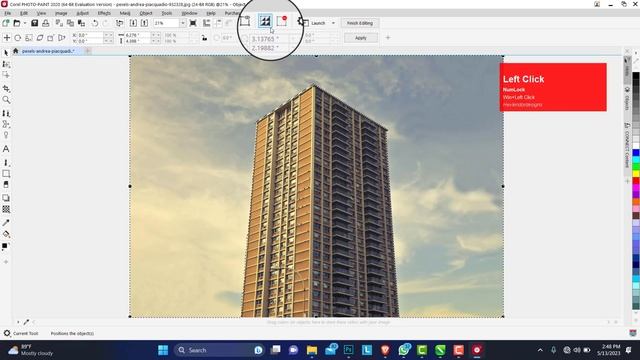Viewport: 640px width, 360px height.
Task: Click the New document icon
Action: (6, 23)
